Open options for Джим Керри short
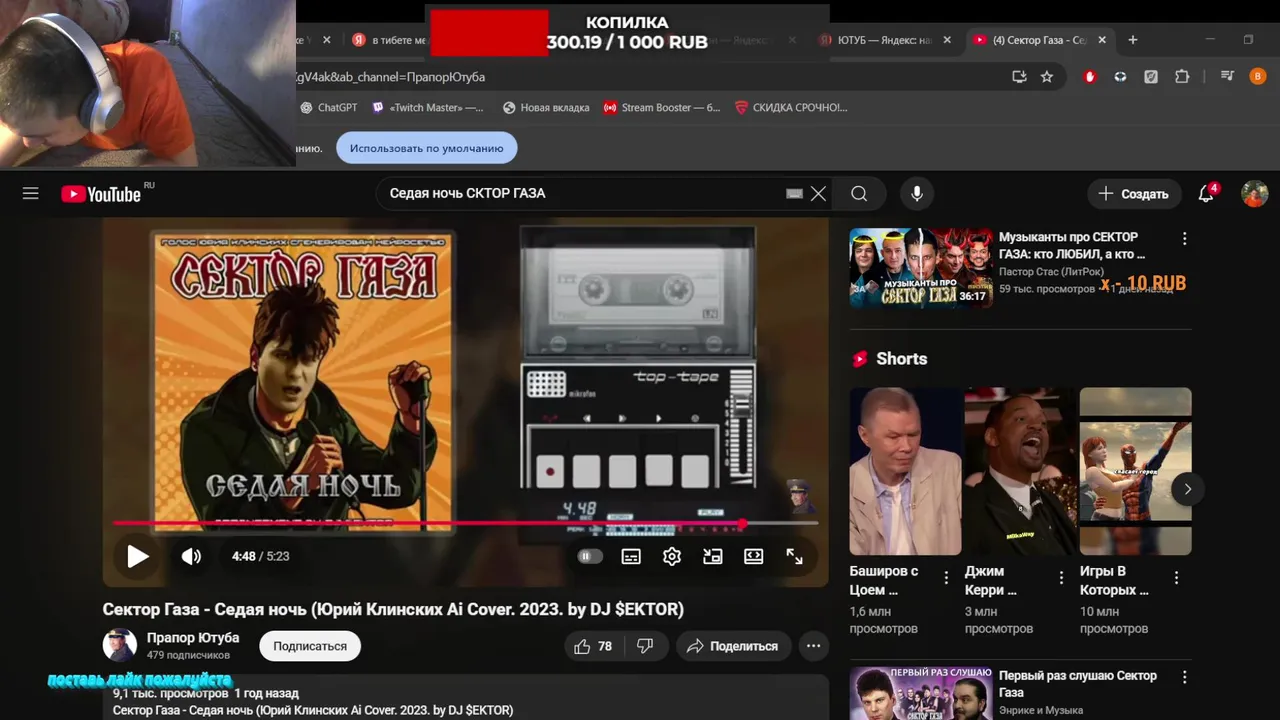Screen dimensions: 1280x720 tap(1062, 577)
